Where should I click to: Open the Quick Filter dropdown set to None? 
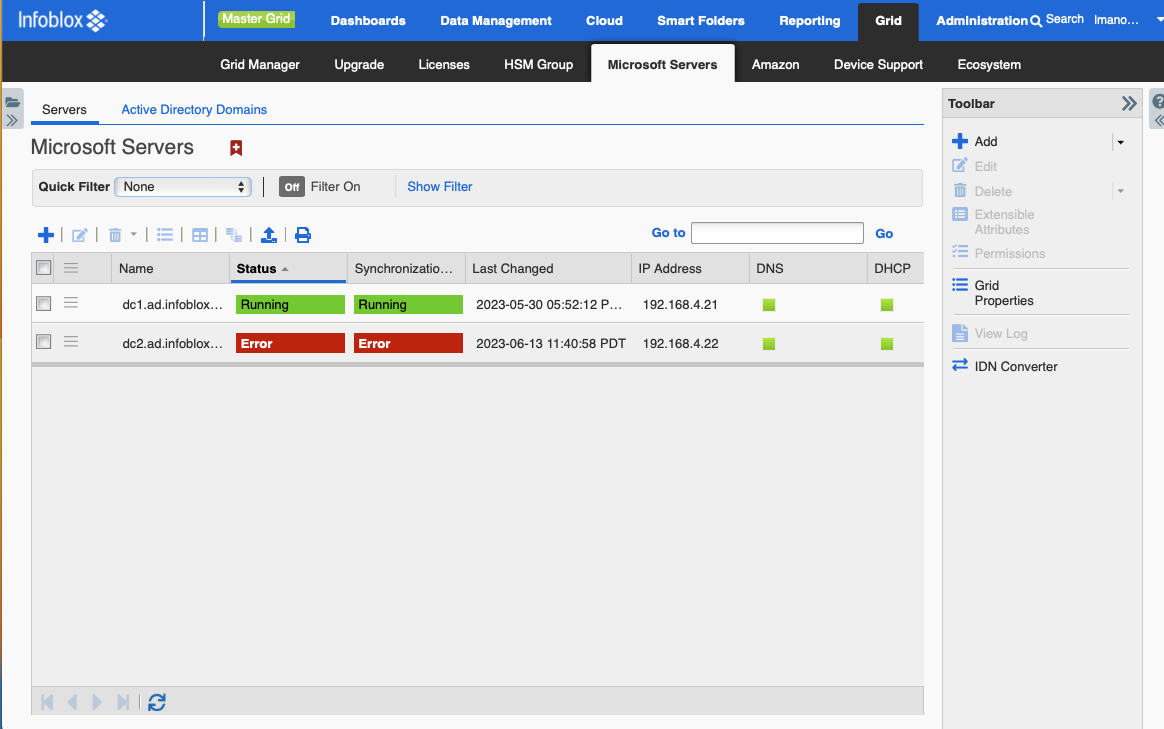[182, 187]
